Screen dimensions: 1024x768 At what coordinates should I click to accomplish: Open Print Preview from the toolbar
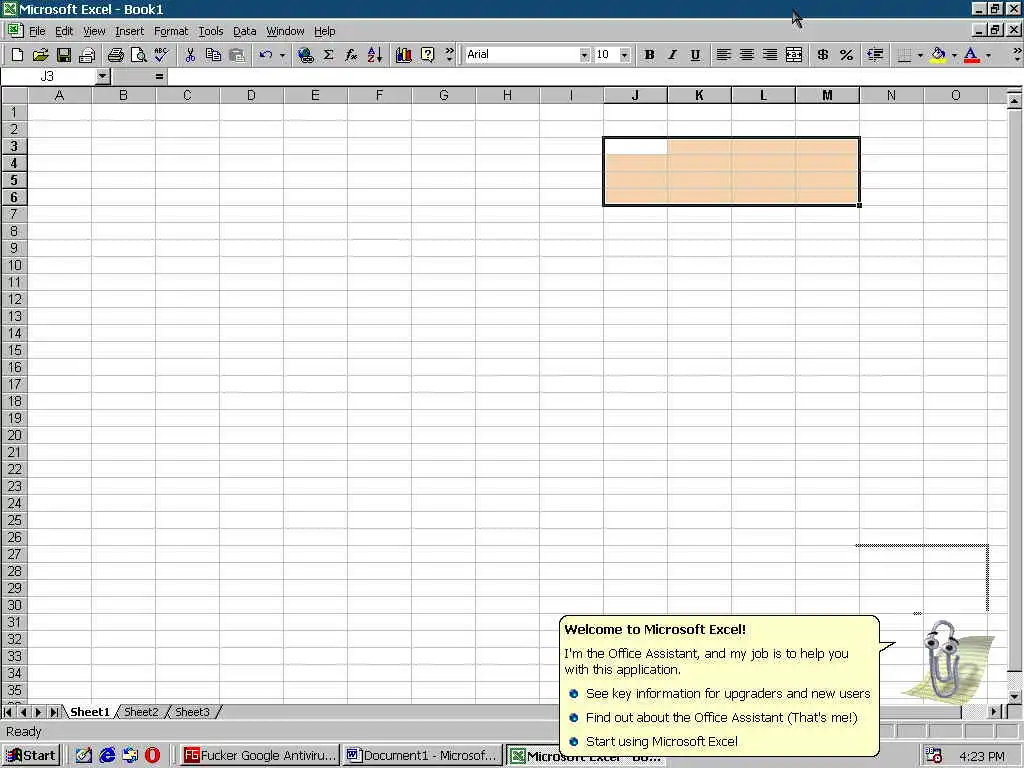[138, 55]
